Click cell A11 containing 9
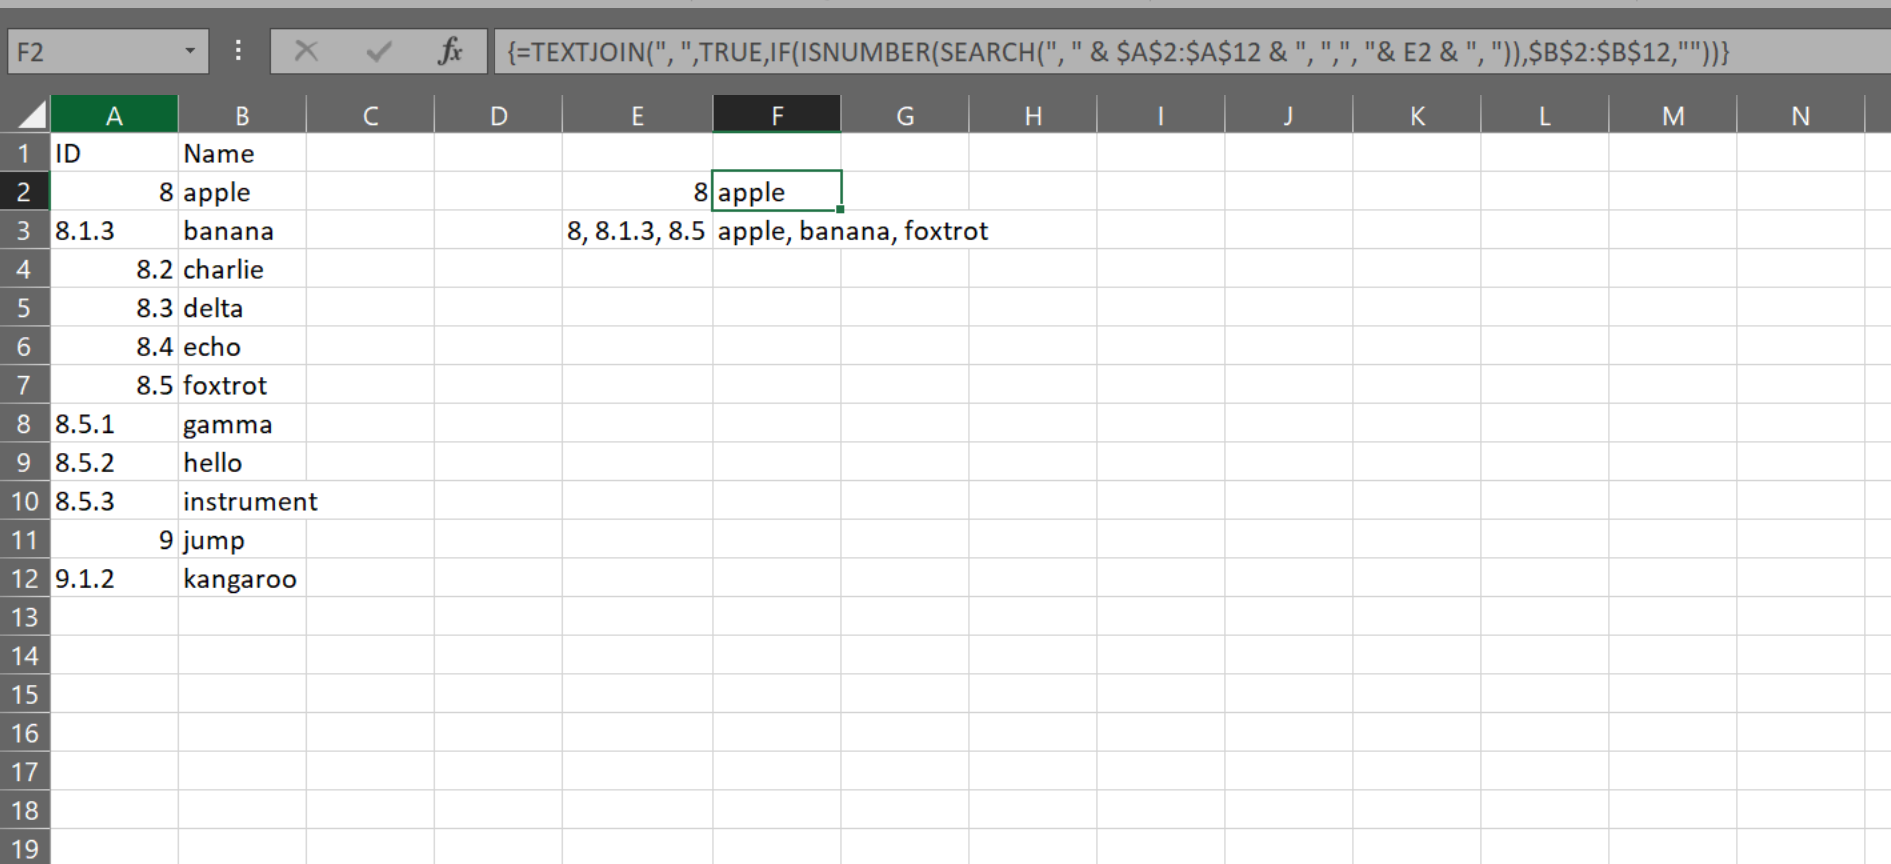This screenshot has height=864, width=1891. pyautogui.click(x=114, y=539)
